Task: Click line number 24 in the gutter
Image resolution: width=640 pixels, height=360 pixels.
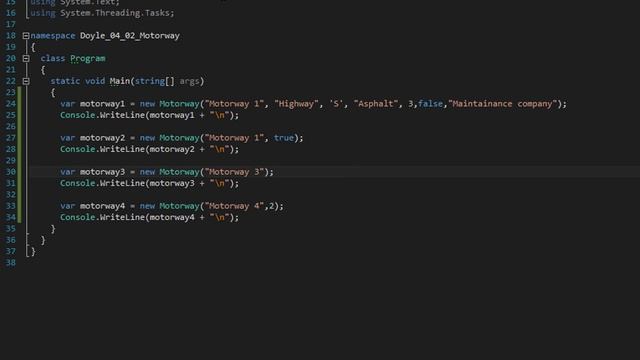Action: 11,104
